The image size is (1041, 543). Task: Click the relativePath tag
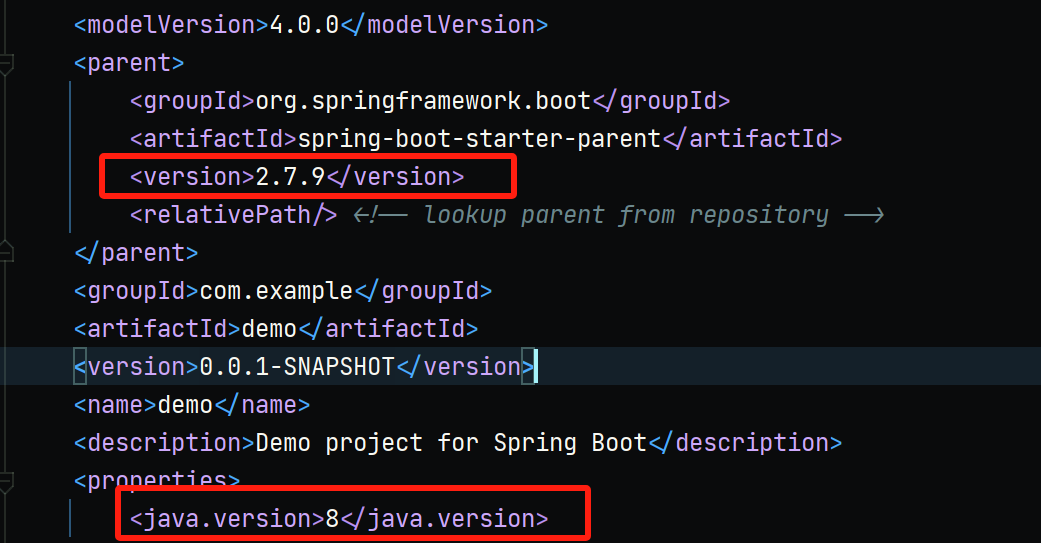pos(233,215)
